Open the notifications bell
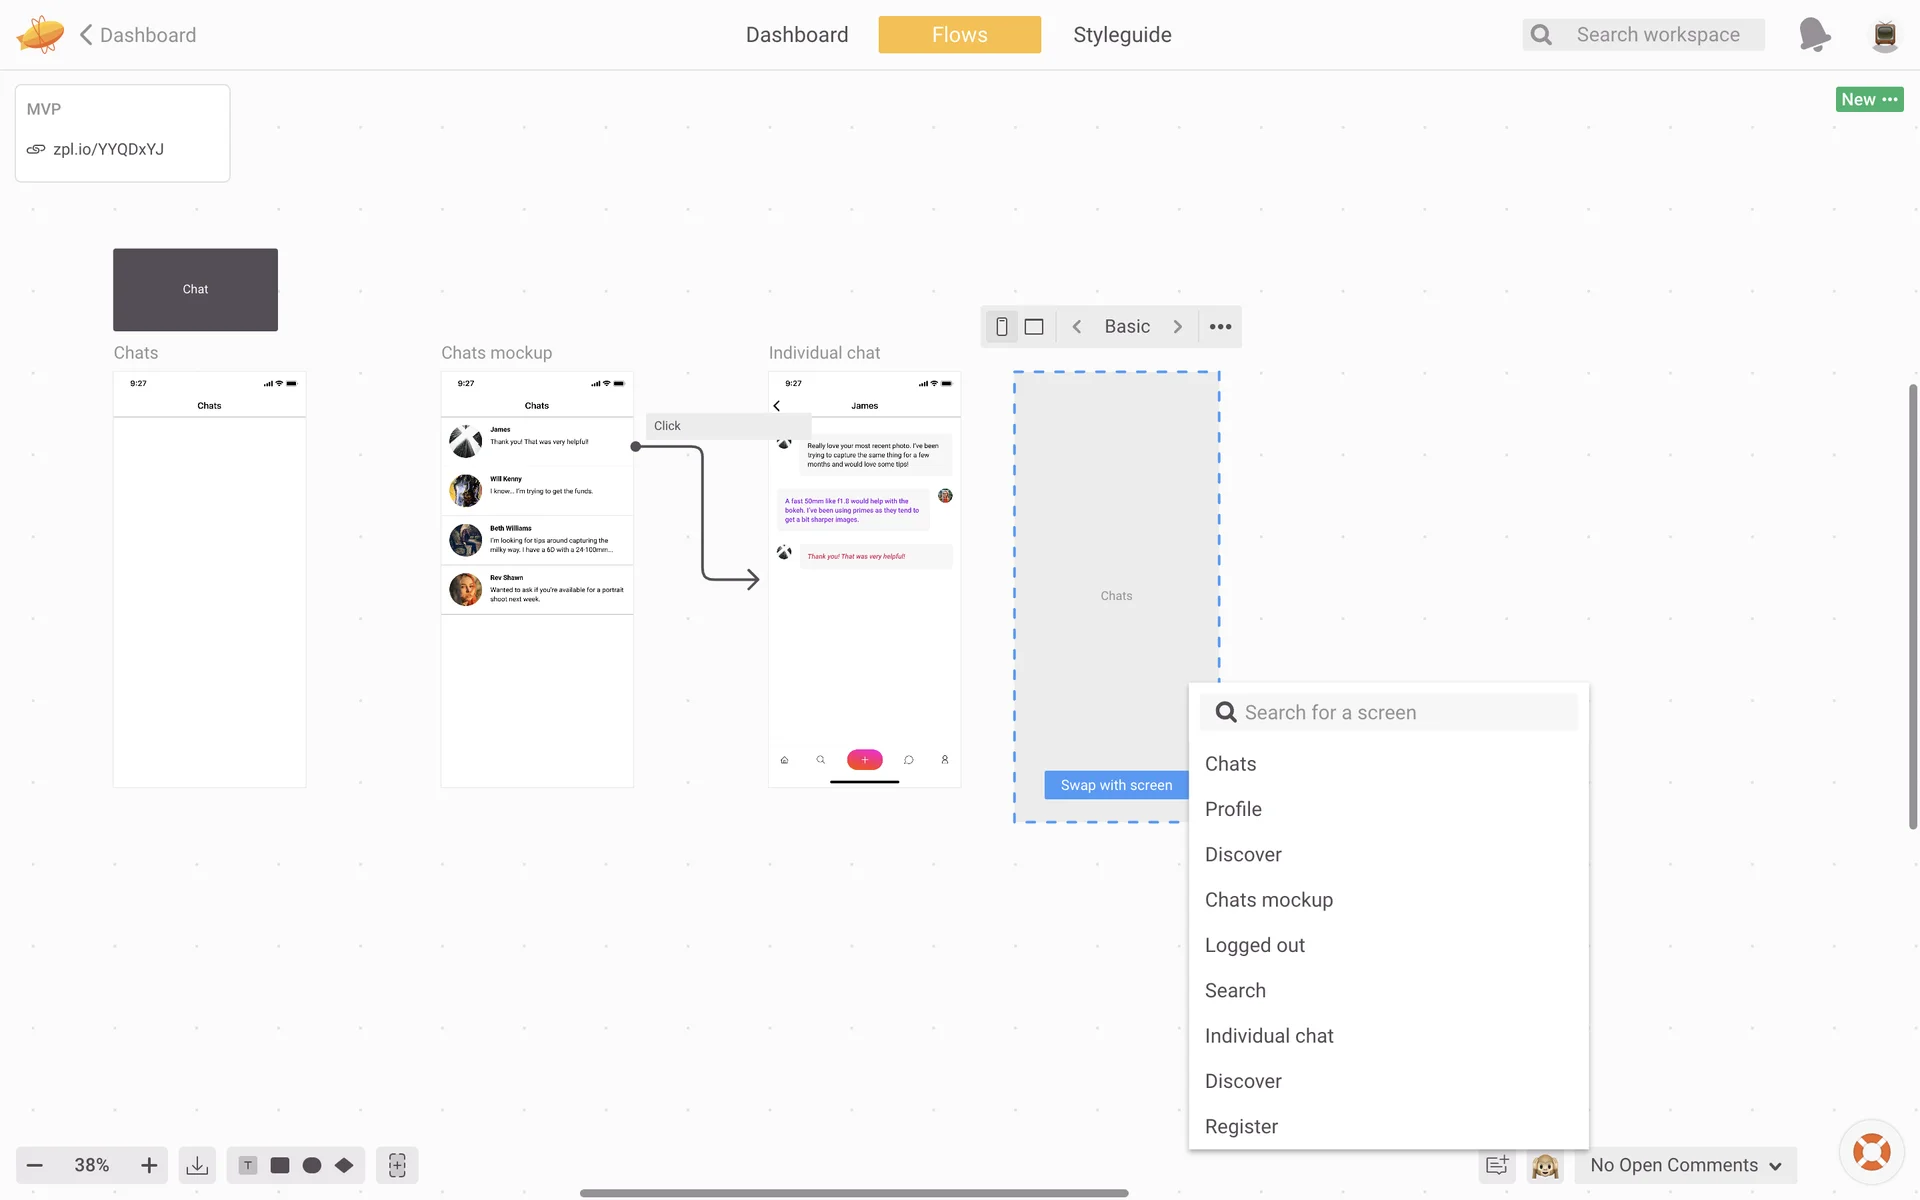Image resolution: width=1920 pixels, height=1200 pixels. (1813, 35)
